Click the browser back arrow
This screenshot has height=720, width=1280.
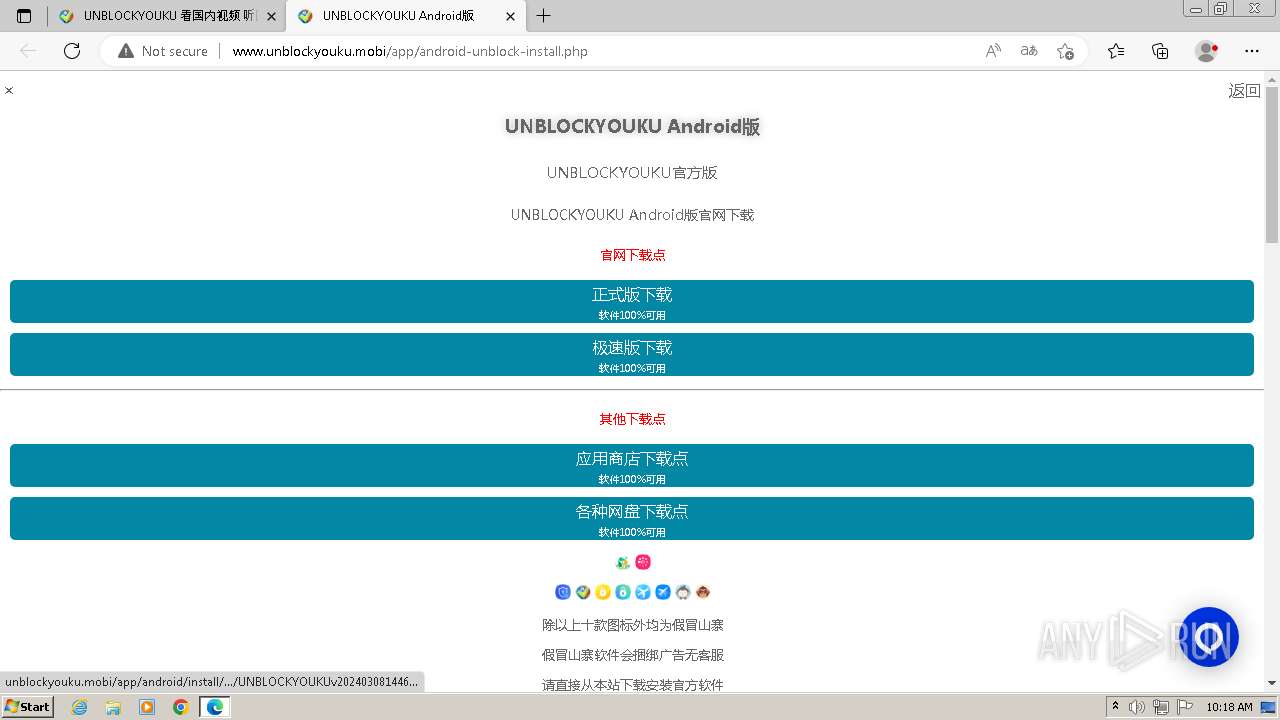[x=28, y=51]
